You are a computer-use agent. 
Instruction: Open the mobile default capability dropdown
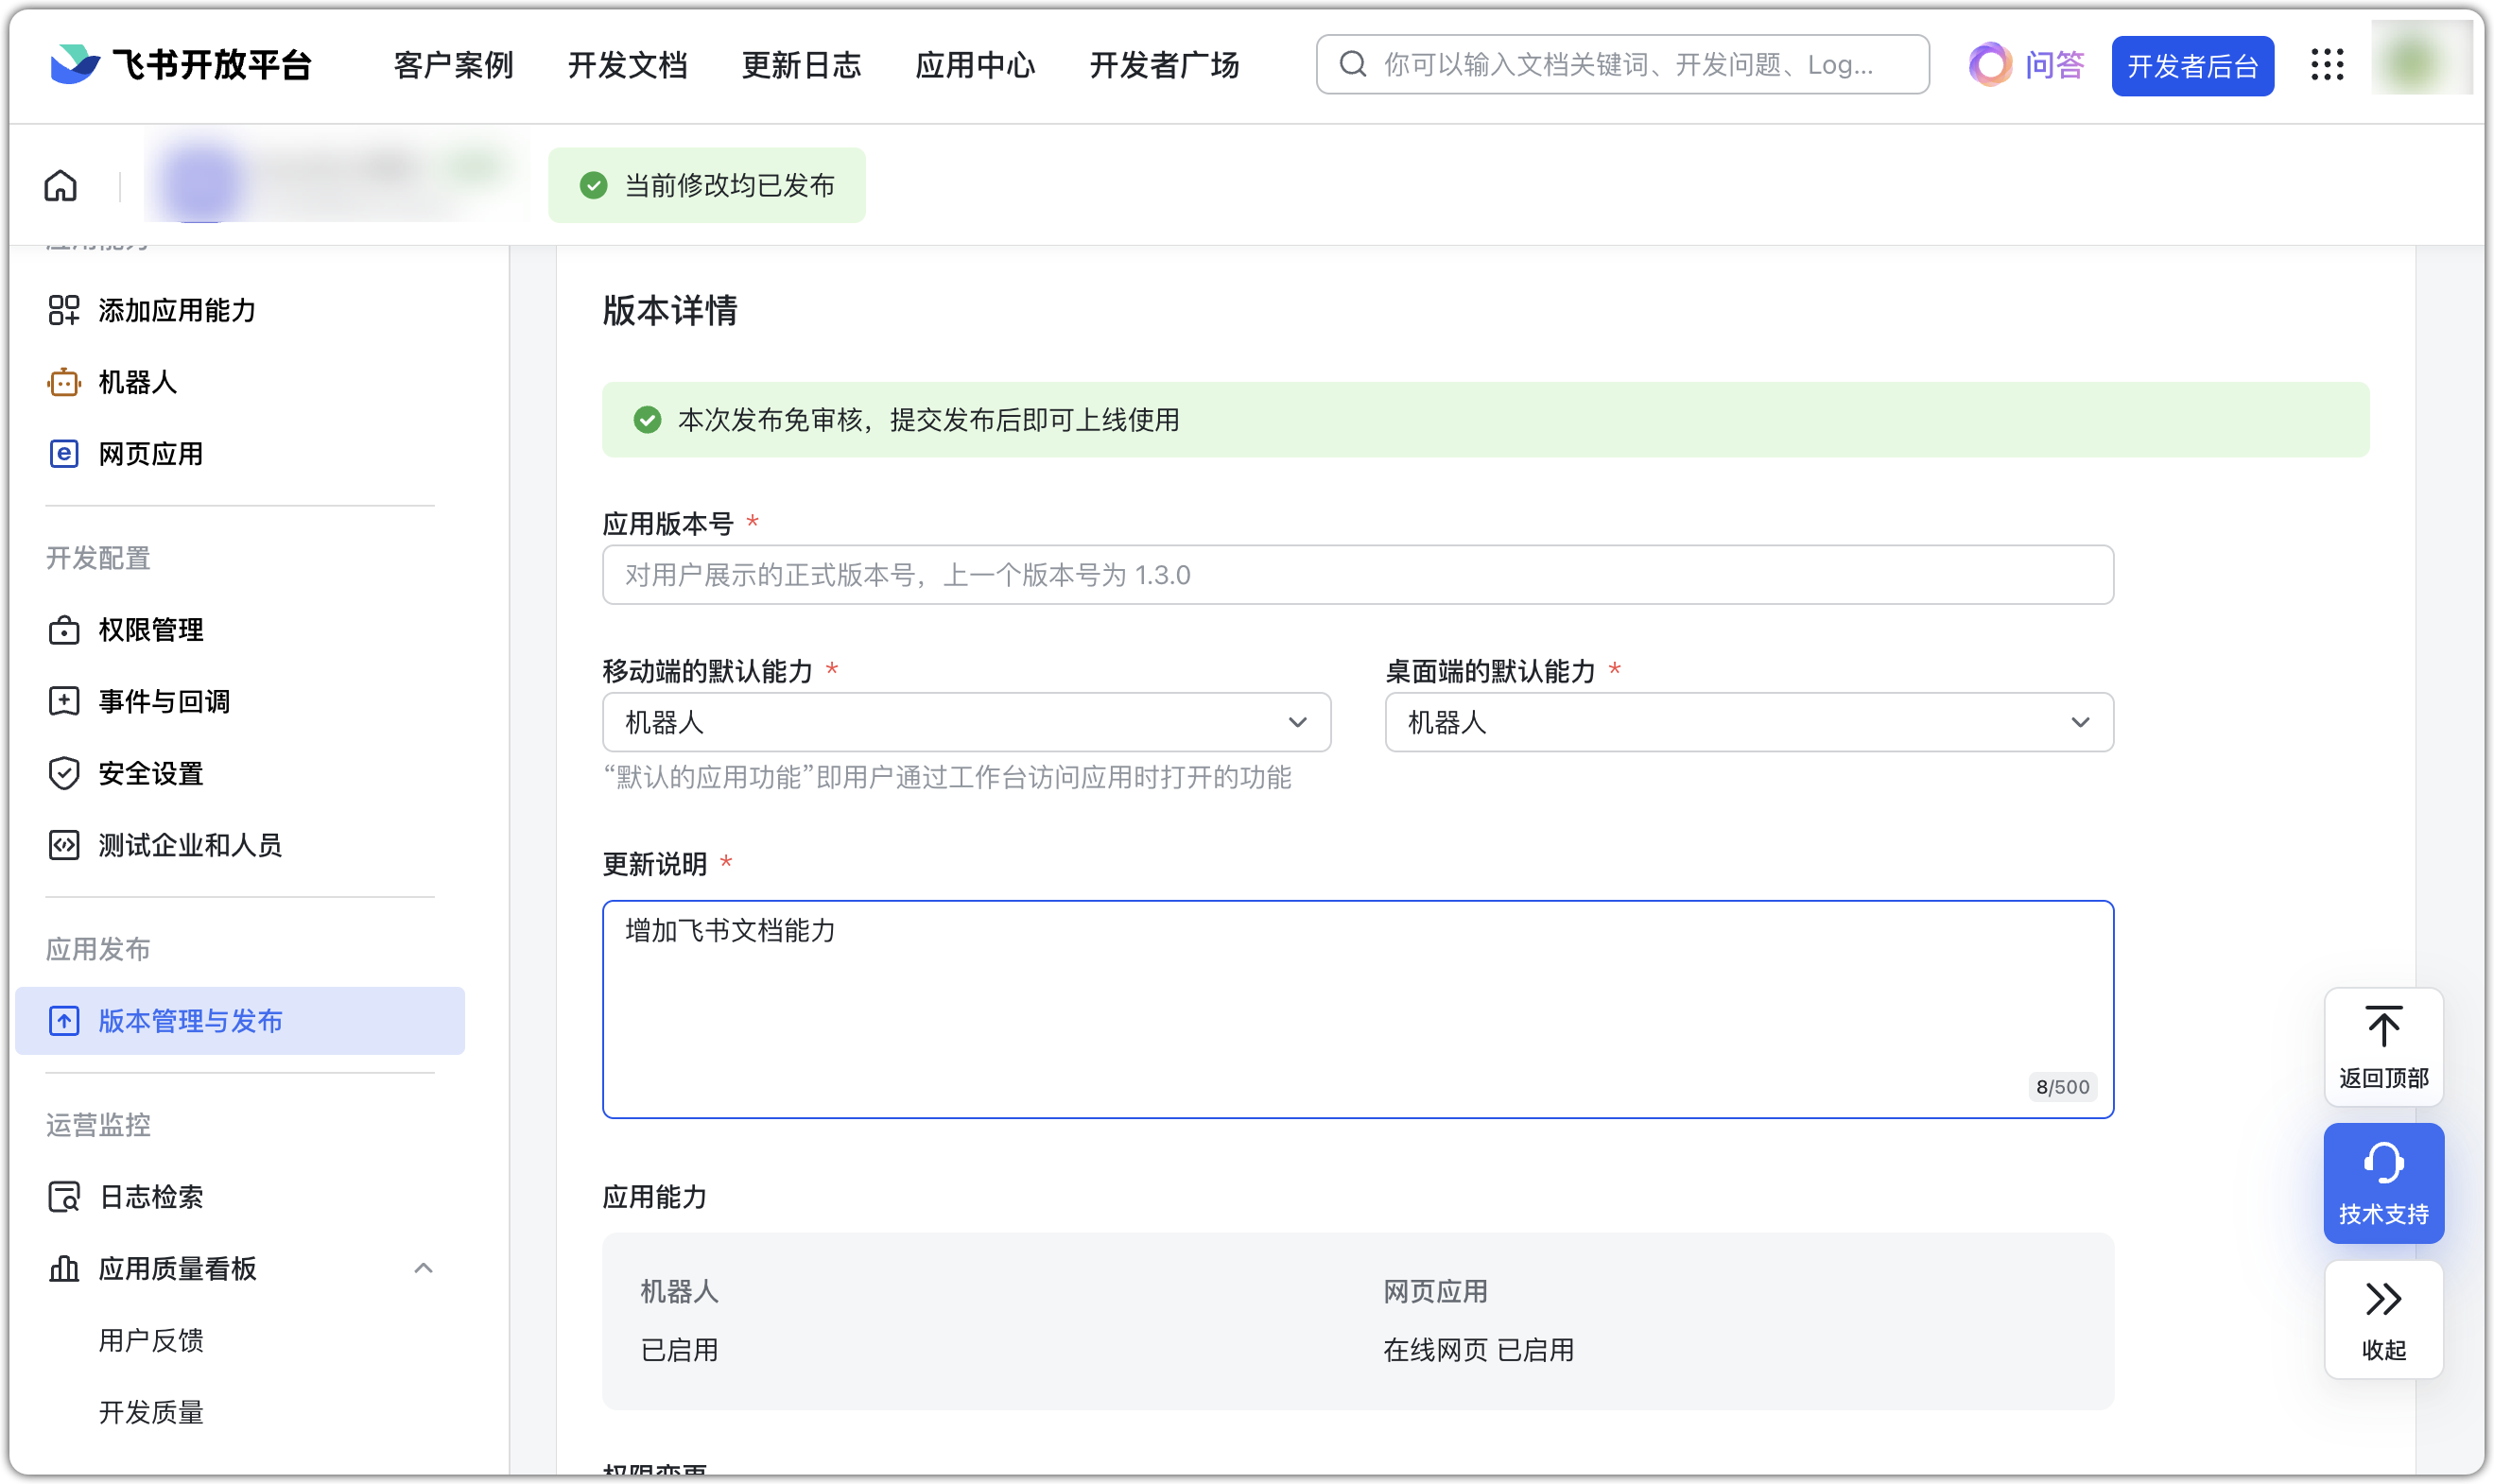click(x=1297, y=722)
